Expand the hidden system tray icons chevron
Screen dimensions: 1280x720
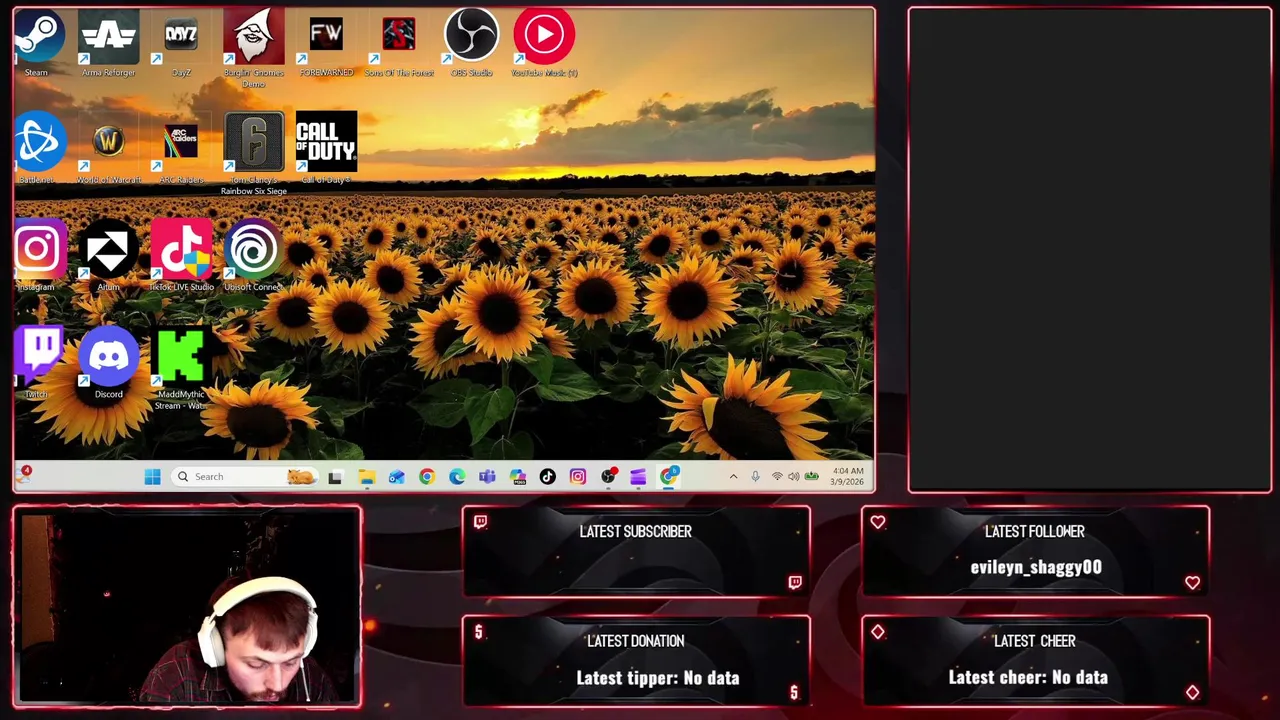click(733, 477)
